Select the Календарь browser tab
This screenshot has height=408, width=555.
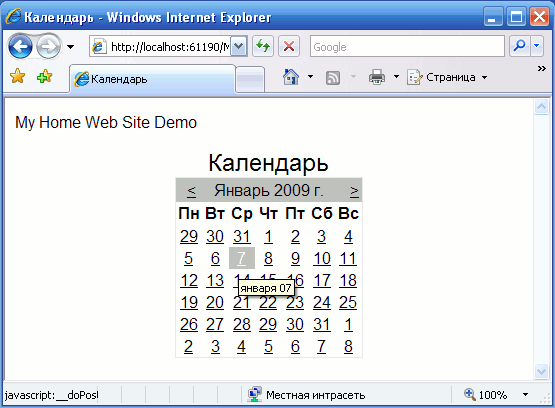tap(153, 79)
